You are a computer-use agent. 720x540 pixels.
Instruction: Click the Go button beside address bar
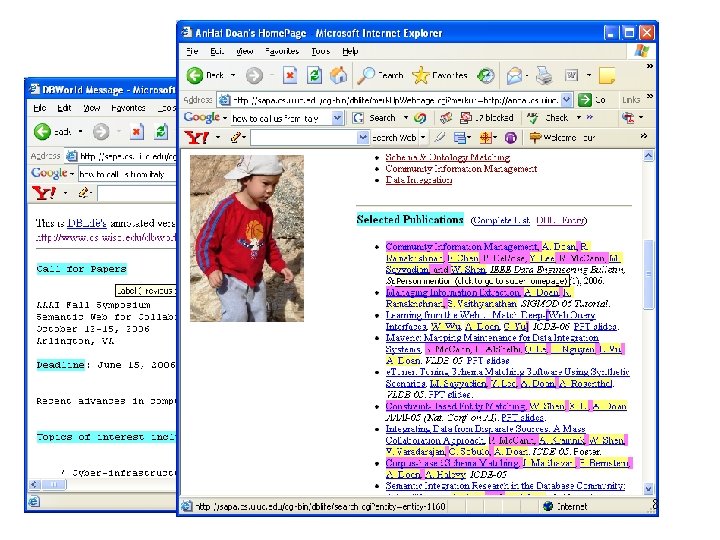pyautogui.click(x=592, y=99)
